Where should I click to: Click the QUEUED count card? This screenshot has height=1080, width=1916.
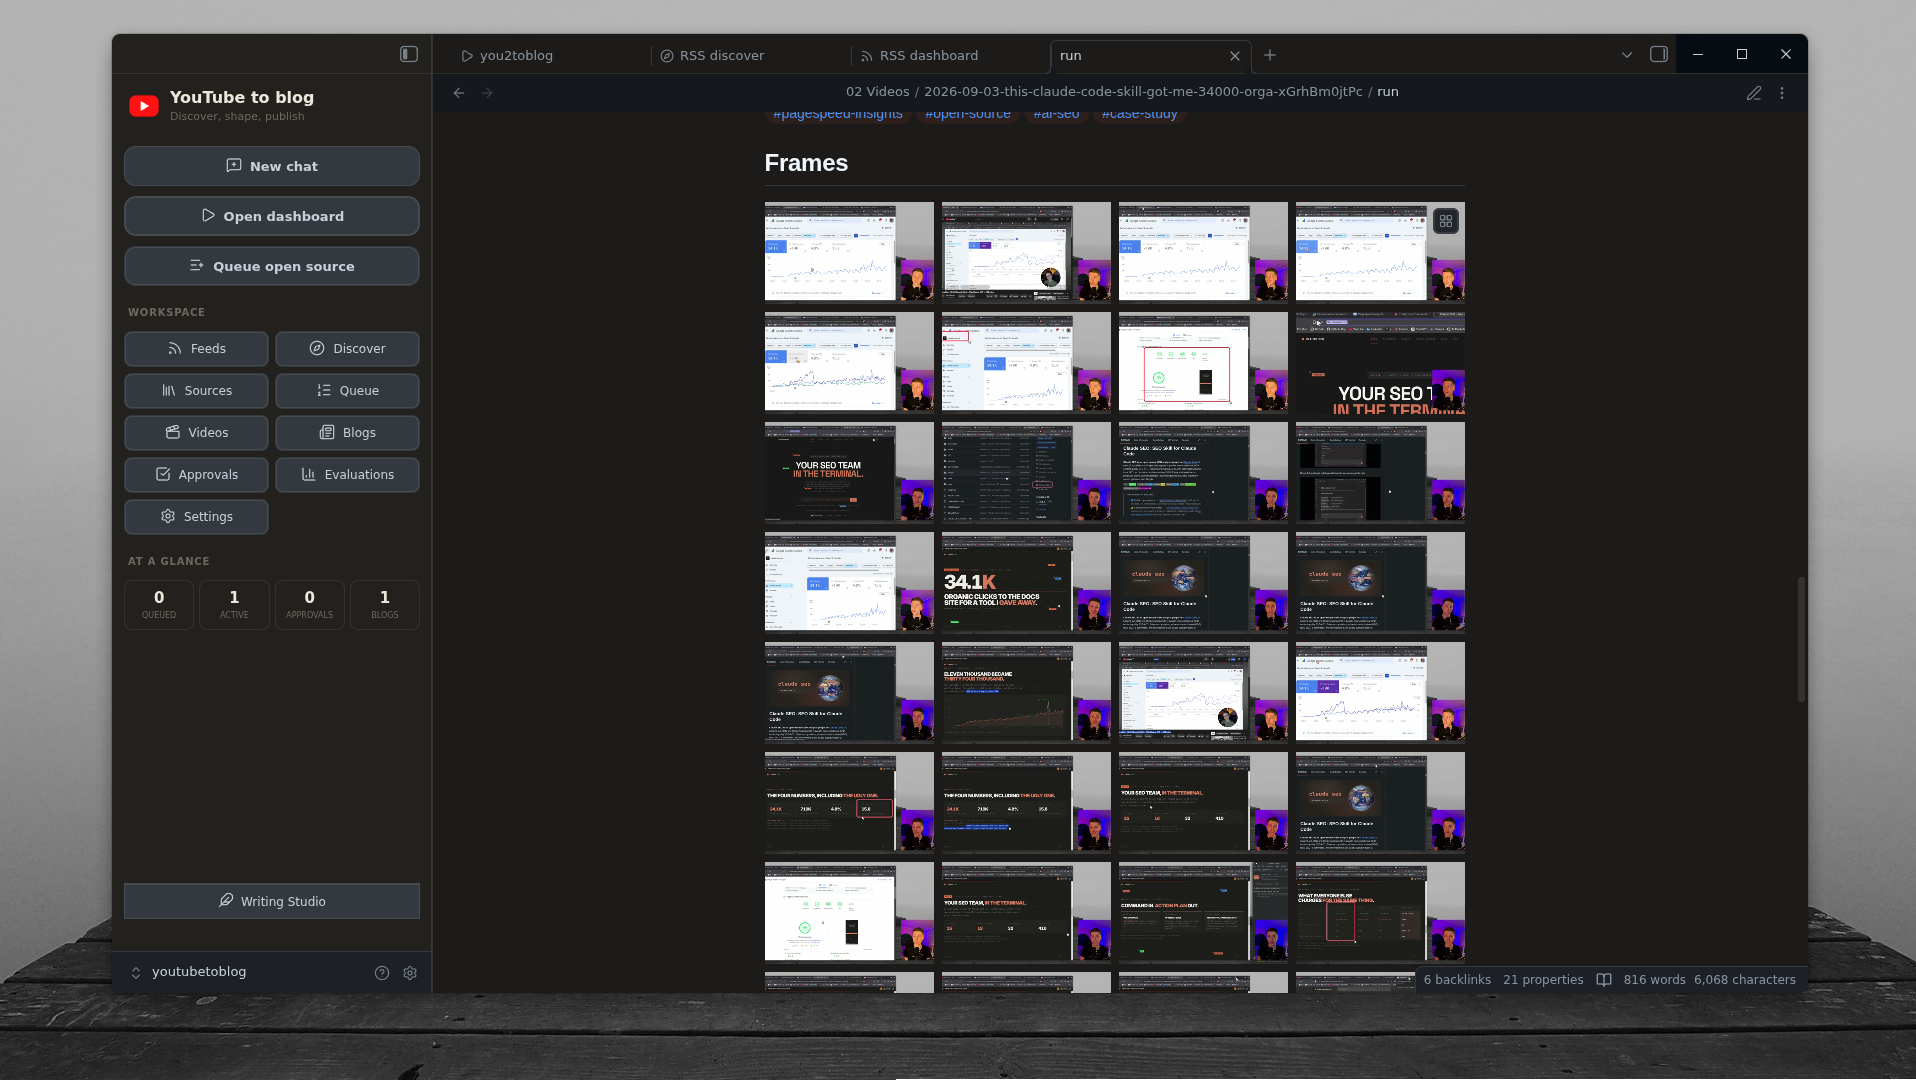point(159,605)
